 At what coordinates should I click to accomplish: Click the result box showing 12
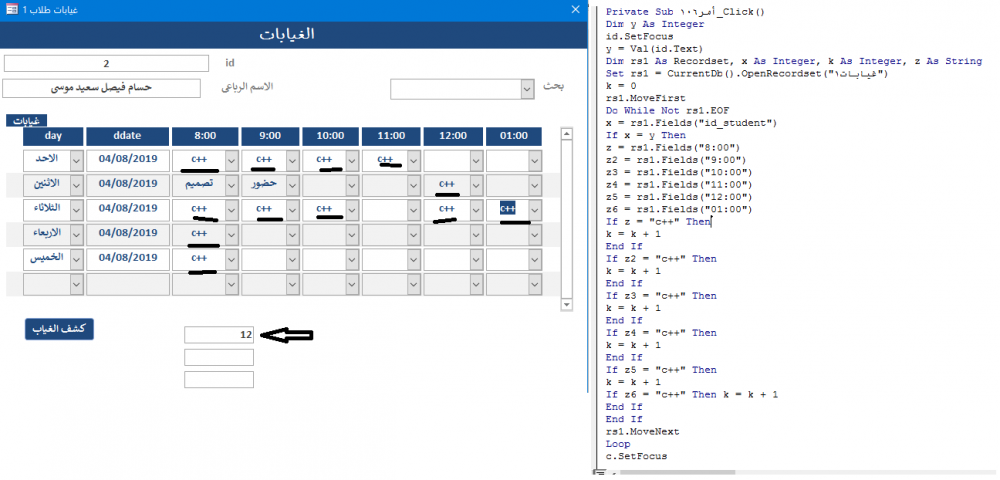pos(219,335)
